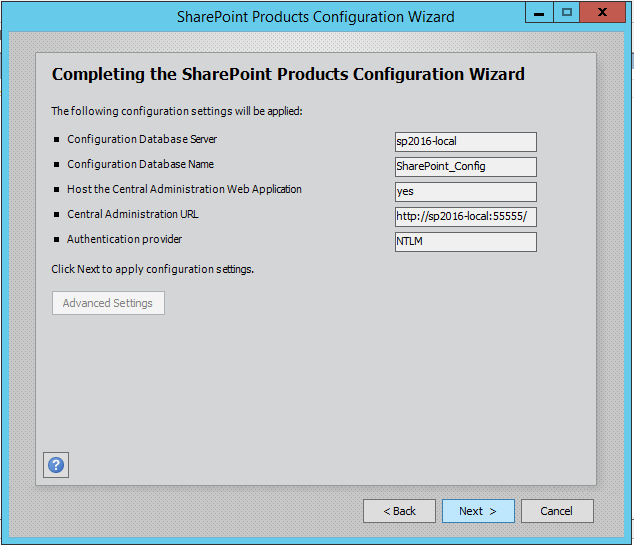Close the SharePoint wizard window
Screen dimensions: 634x545
[x=602, y=13]
